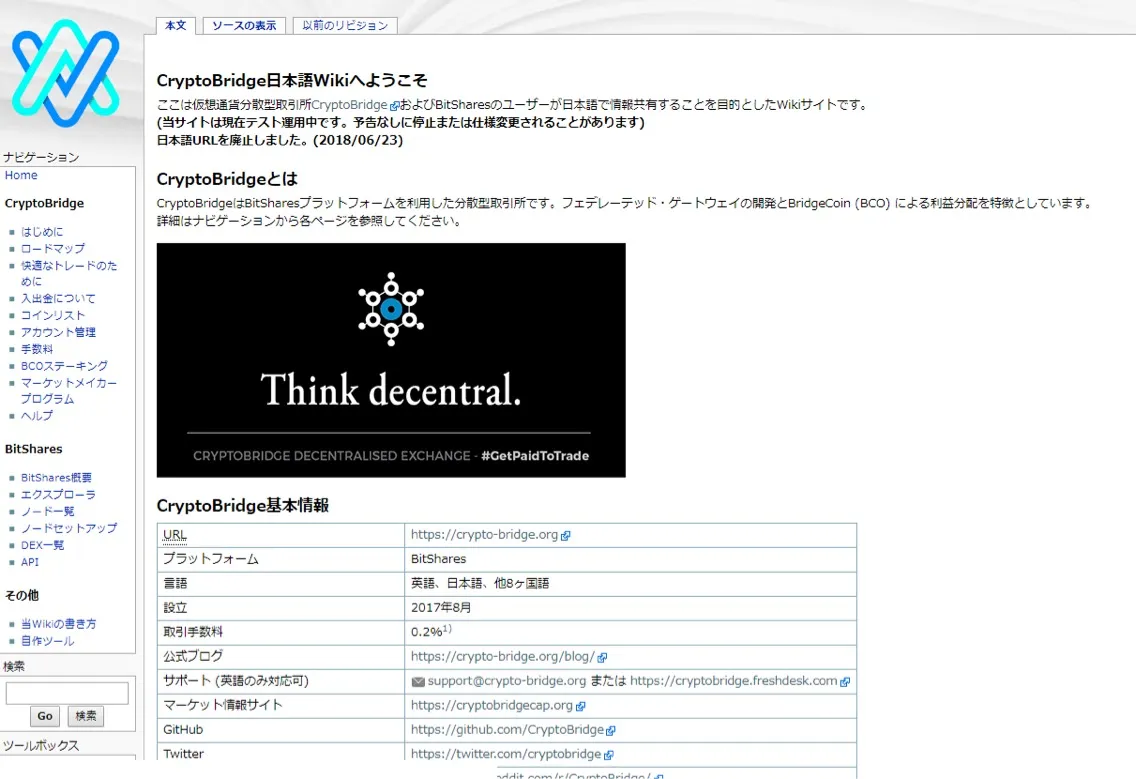Image resolution: width=1136 pixels, height=779 pixels.
Task: Click the Go button
Action: point(45,716)
